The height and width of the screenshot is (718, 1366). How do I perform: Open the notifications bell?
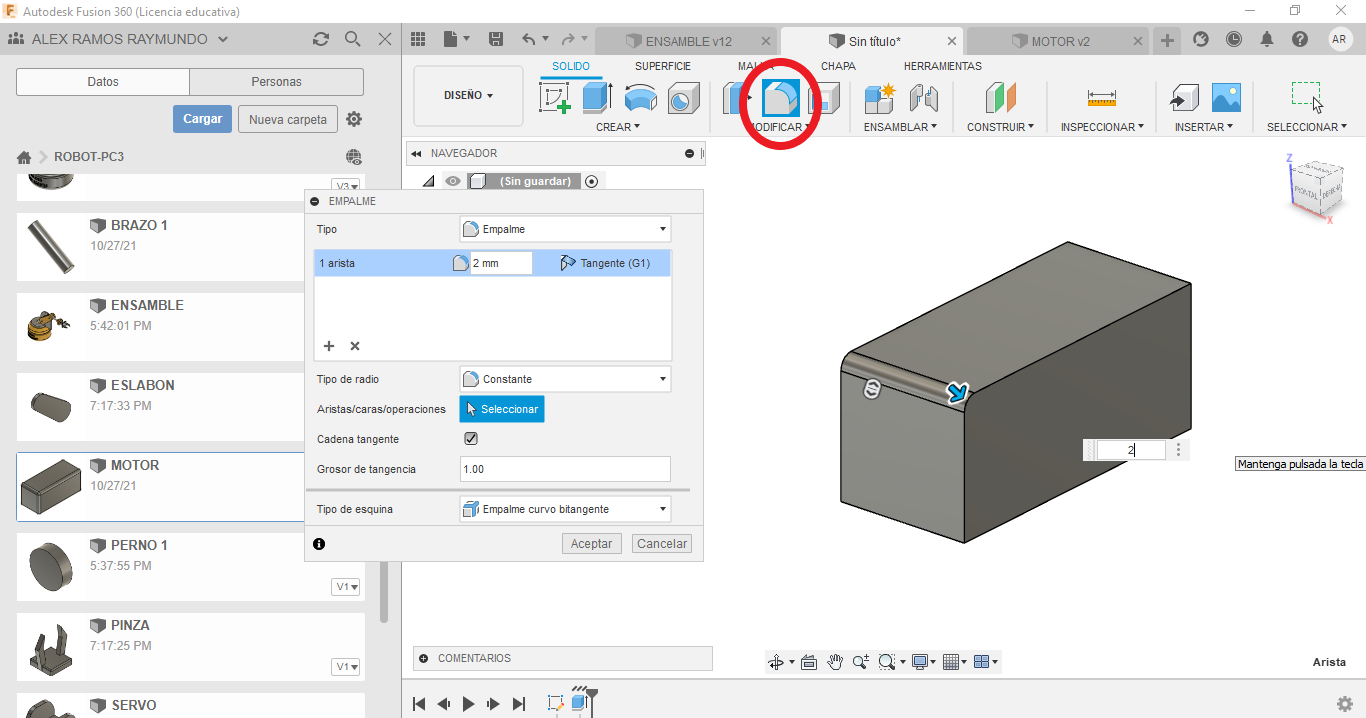click(1267, 39)
